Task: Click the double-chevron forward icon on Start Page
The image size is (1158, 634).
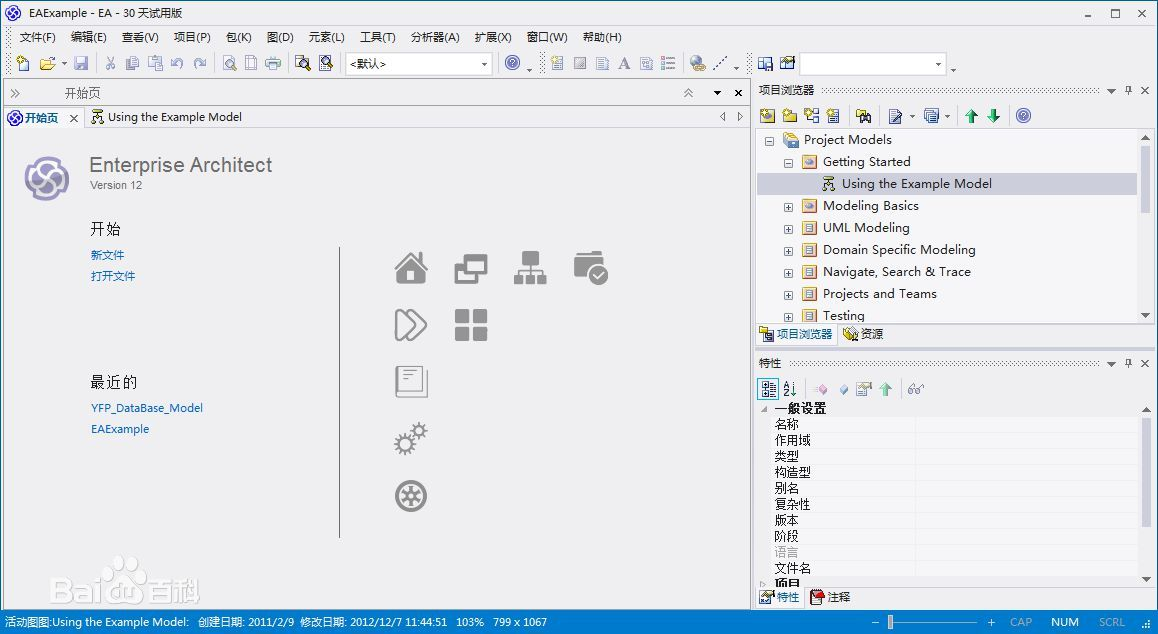Action: (411, 325)
